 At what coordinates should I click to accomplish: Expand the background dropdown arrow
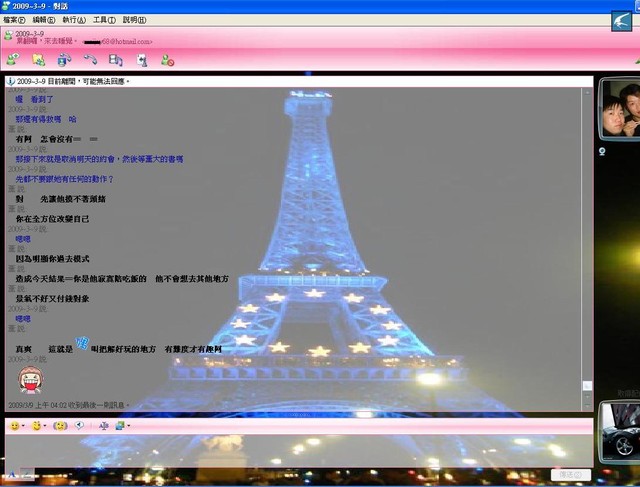pyautogui.click(x=129, y=426)
